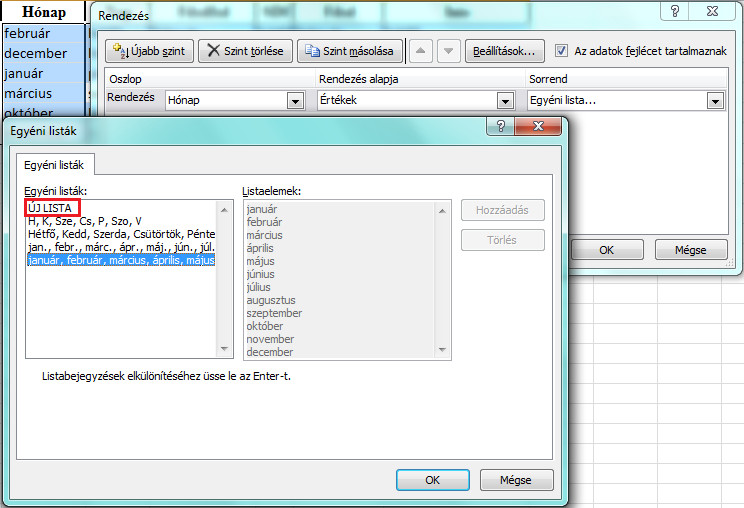Move the sort level down with the down arrow
744x508 pixels.
(448, 51)
